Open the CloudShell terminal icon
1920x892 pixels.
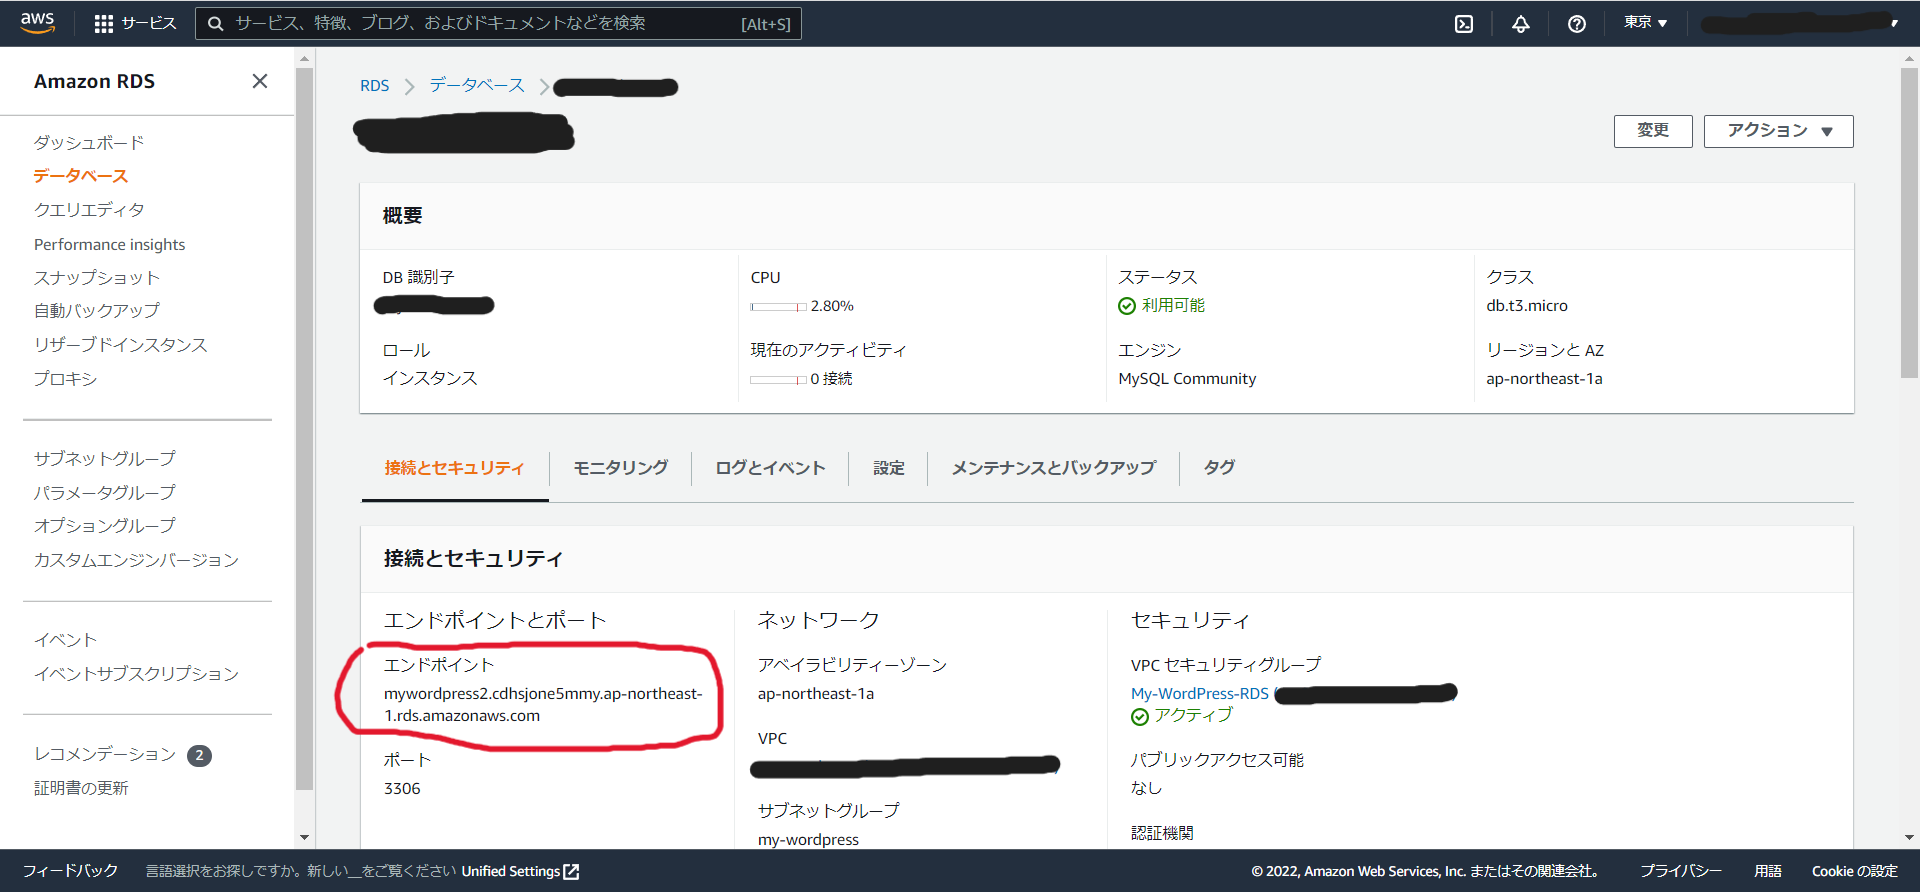tap(1464, 23)
